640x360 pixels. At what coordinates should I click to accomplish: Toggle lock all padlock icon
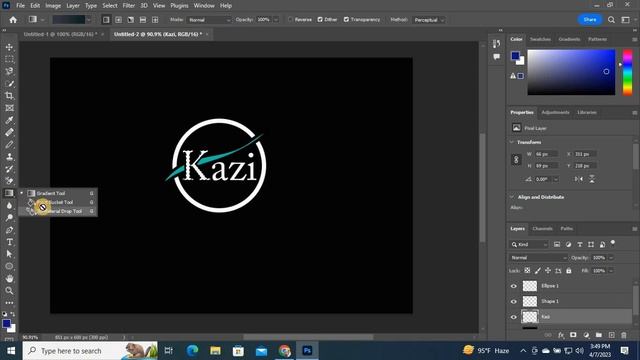(x=569, y=271)
